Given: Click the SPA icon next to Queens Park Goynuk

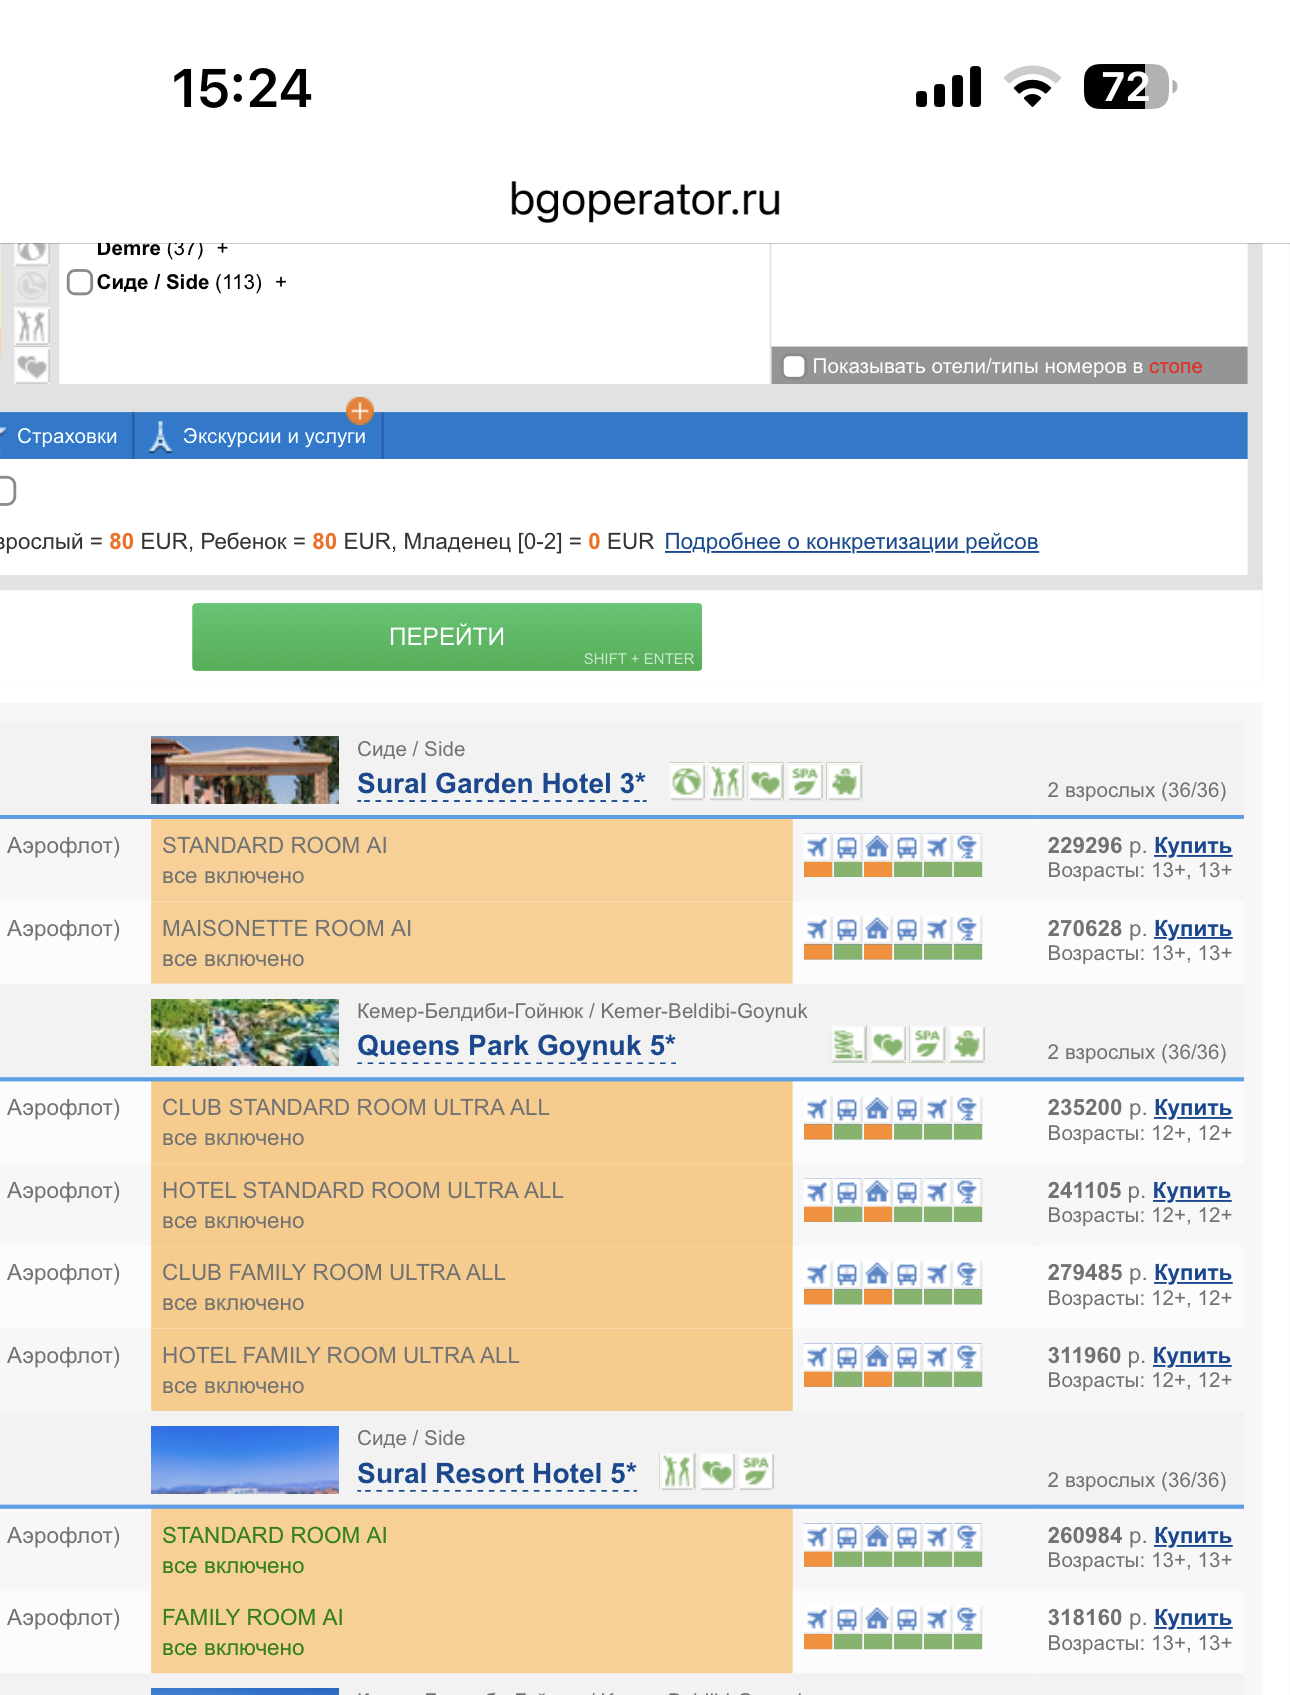Looking at the screenshot, I should [x=927, y=1044].
